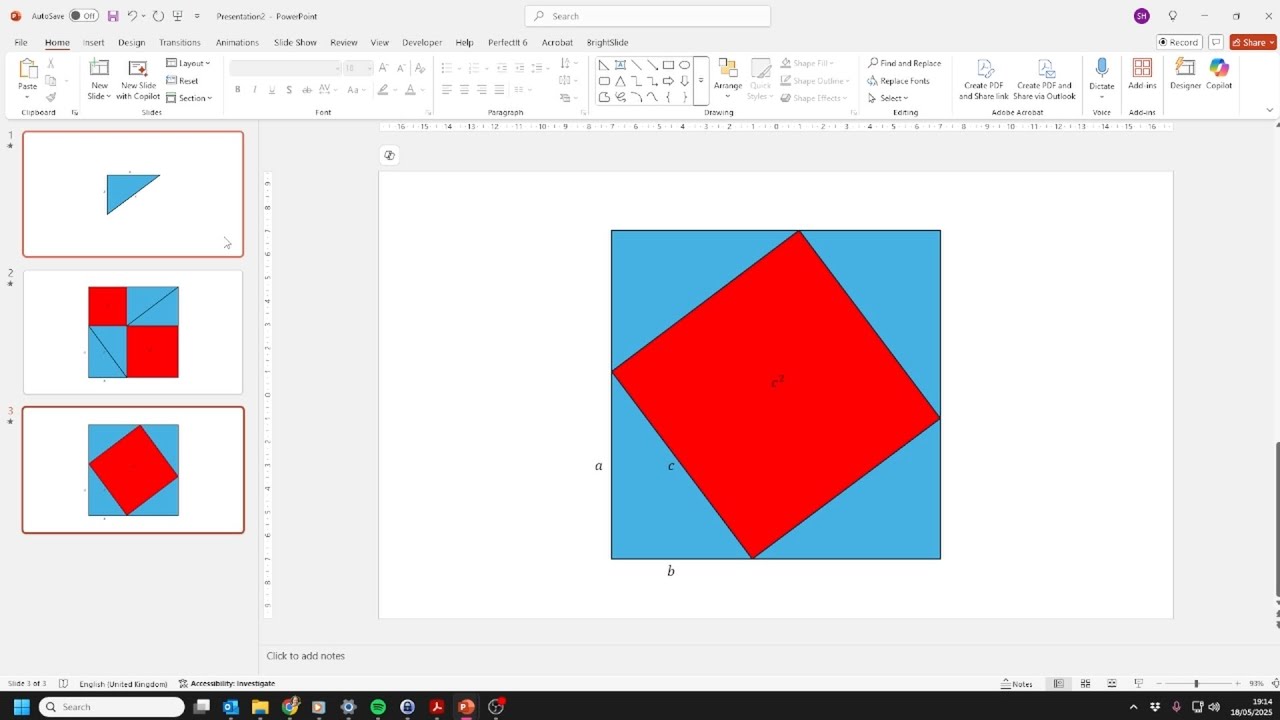
Task: Click the Undo arrow icon
Action: tap(132, 16)
